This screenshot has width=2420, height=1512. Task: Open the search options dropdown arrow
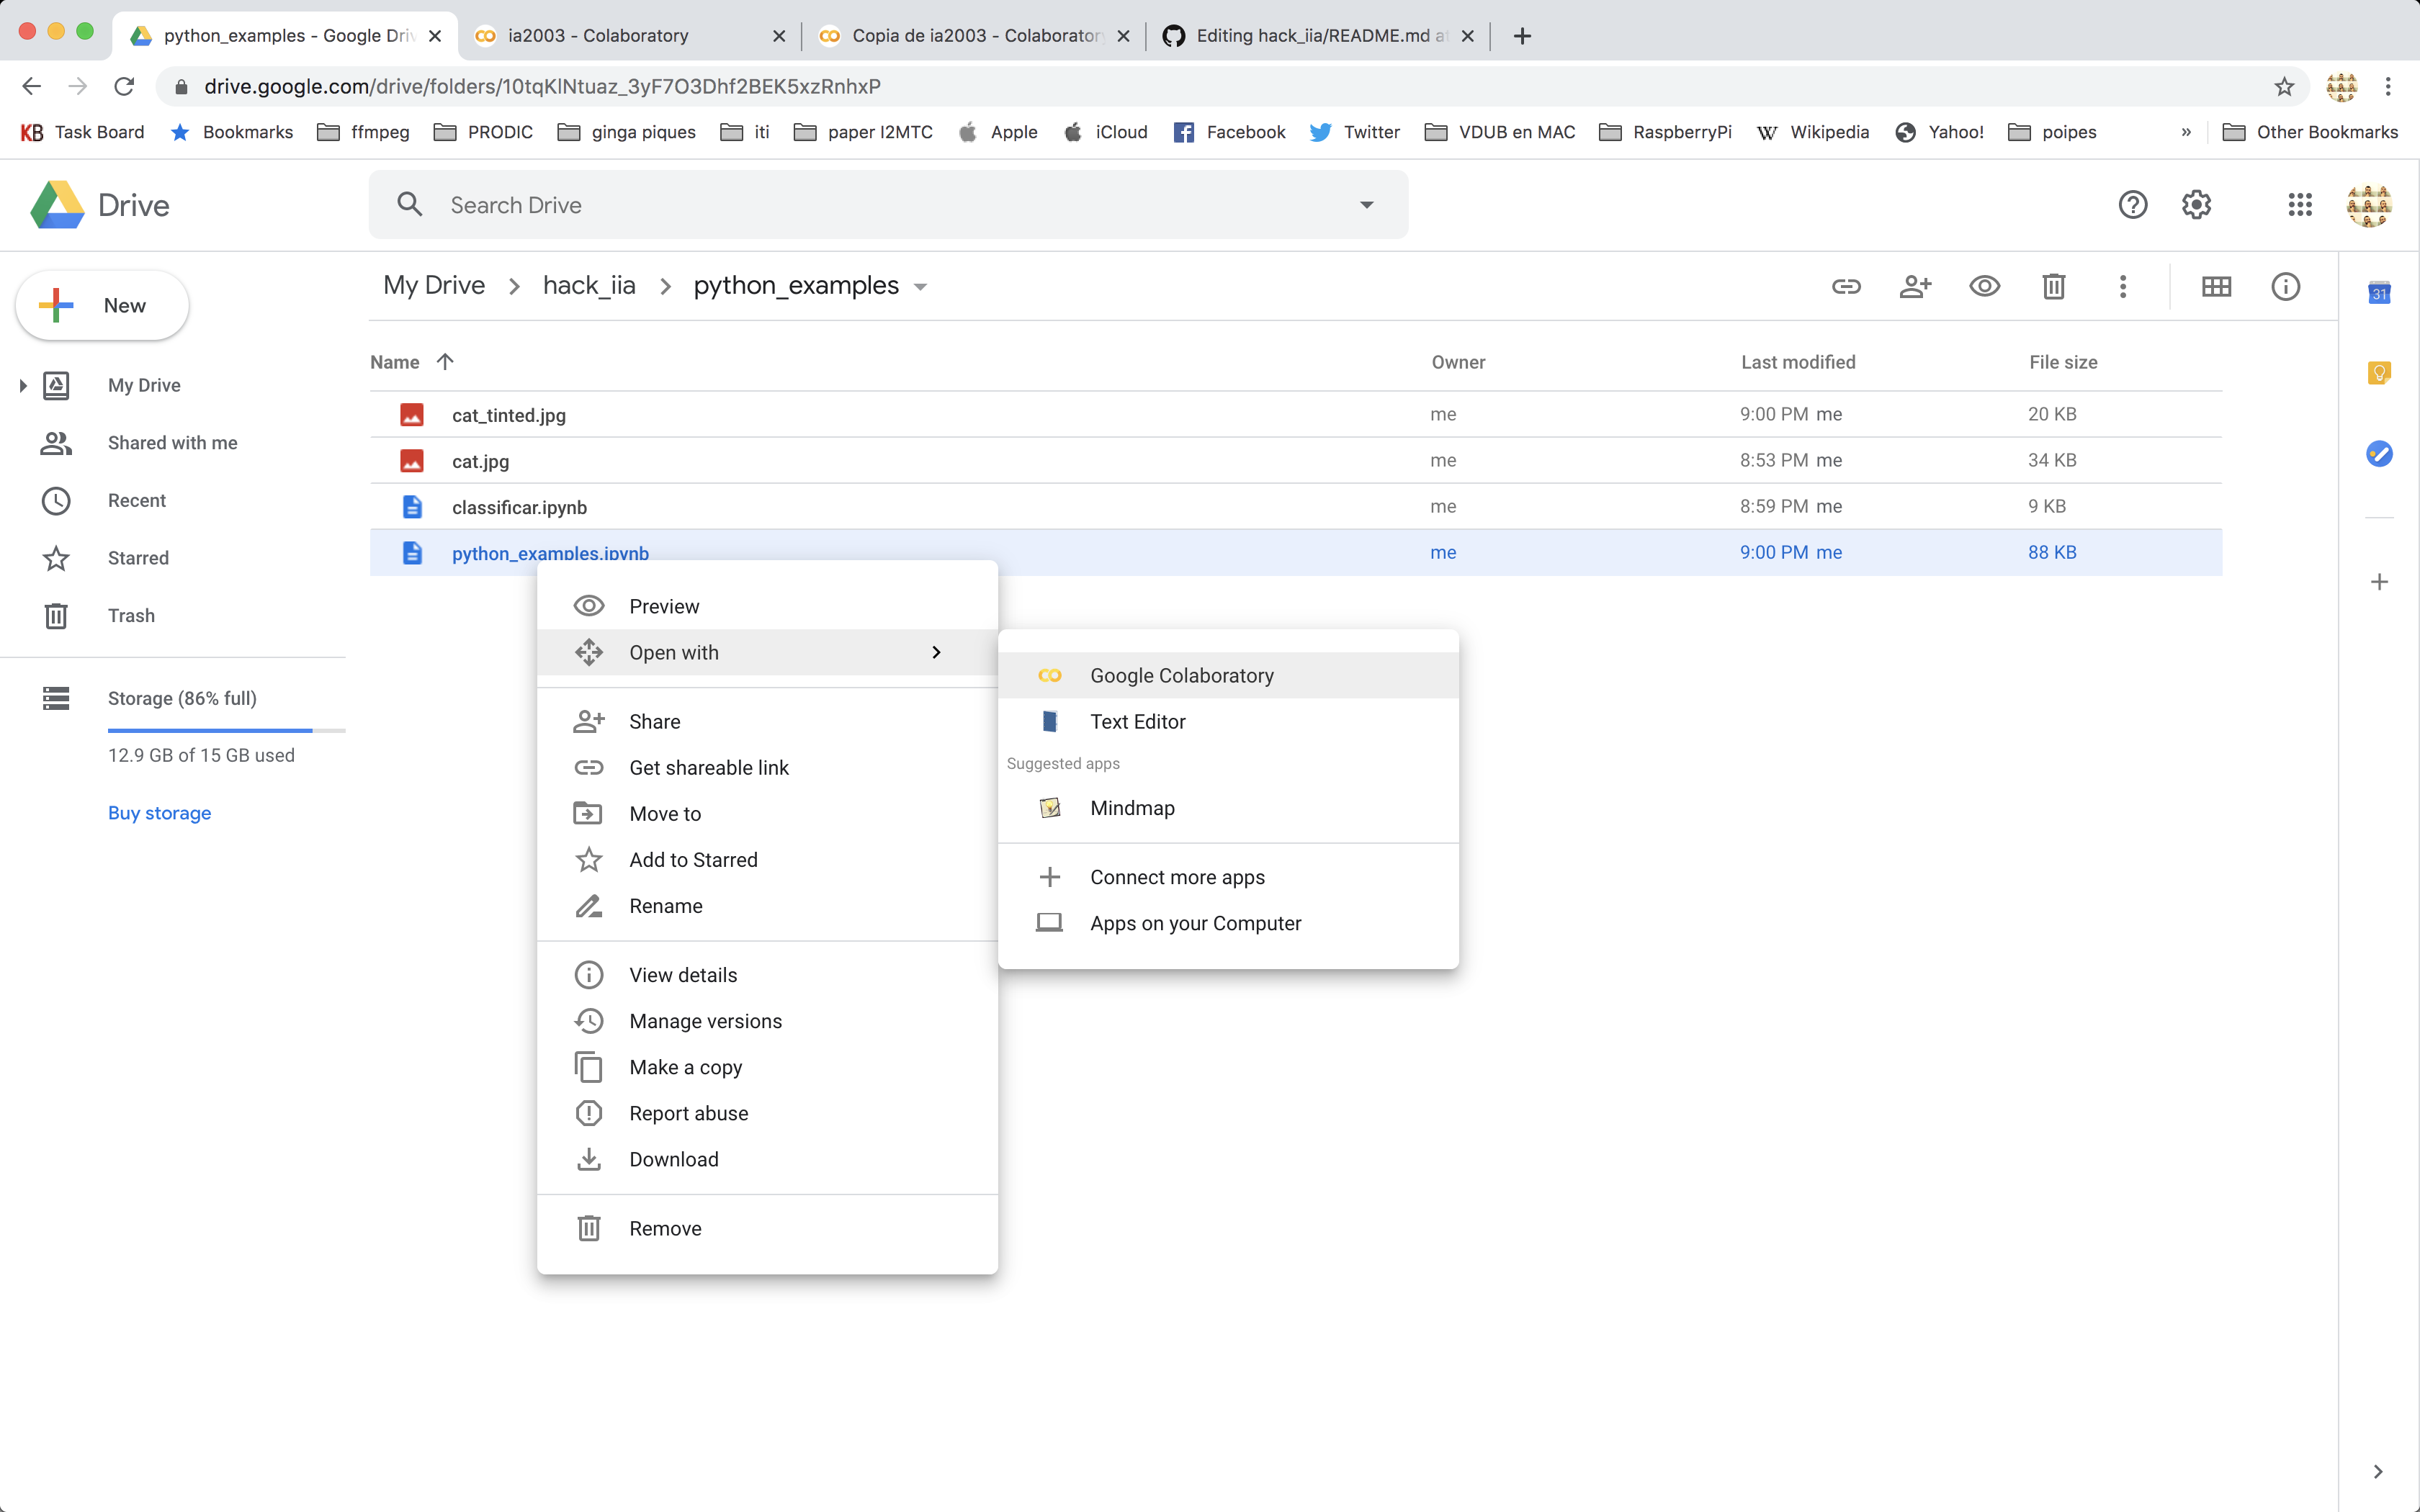point(1366,205)
